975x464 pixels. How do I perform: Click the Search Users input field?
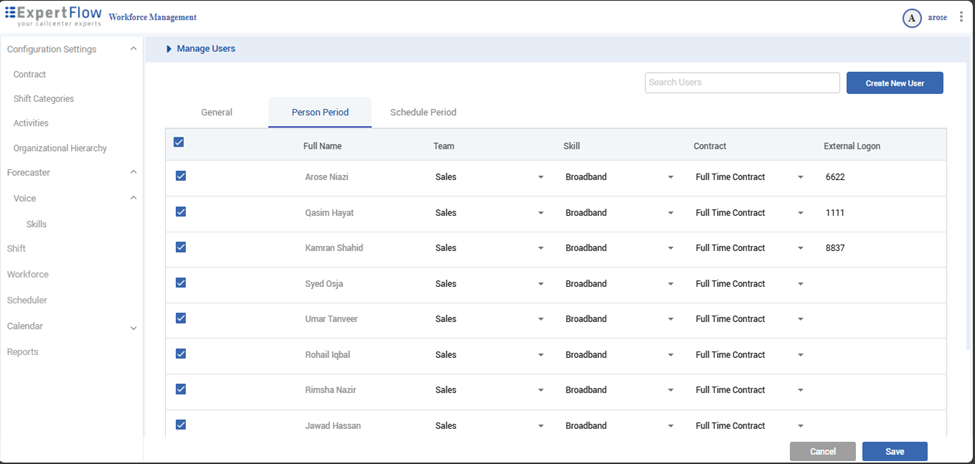click(741, 83)
